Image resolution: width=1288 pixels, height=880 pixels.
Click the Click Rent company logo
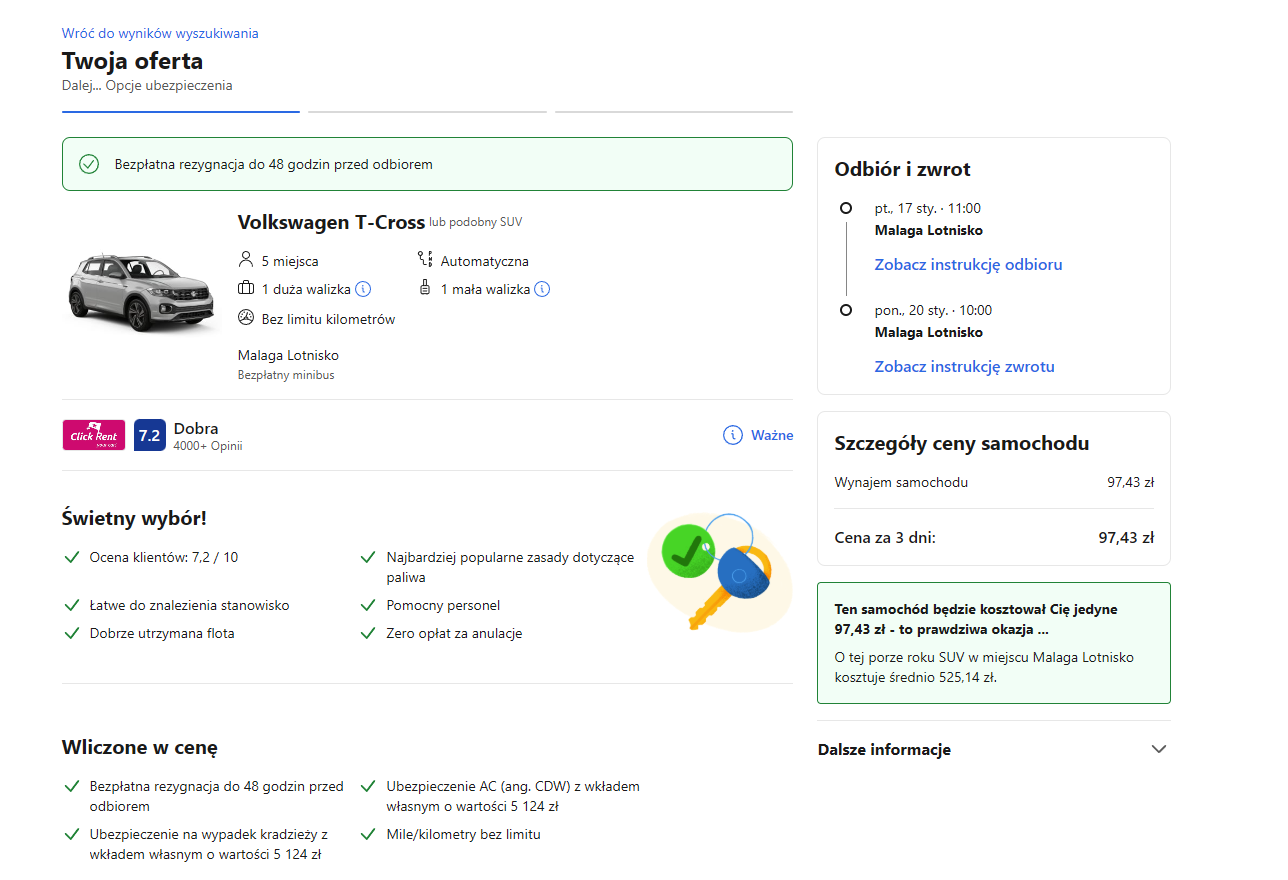click(94, 435)
